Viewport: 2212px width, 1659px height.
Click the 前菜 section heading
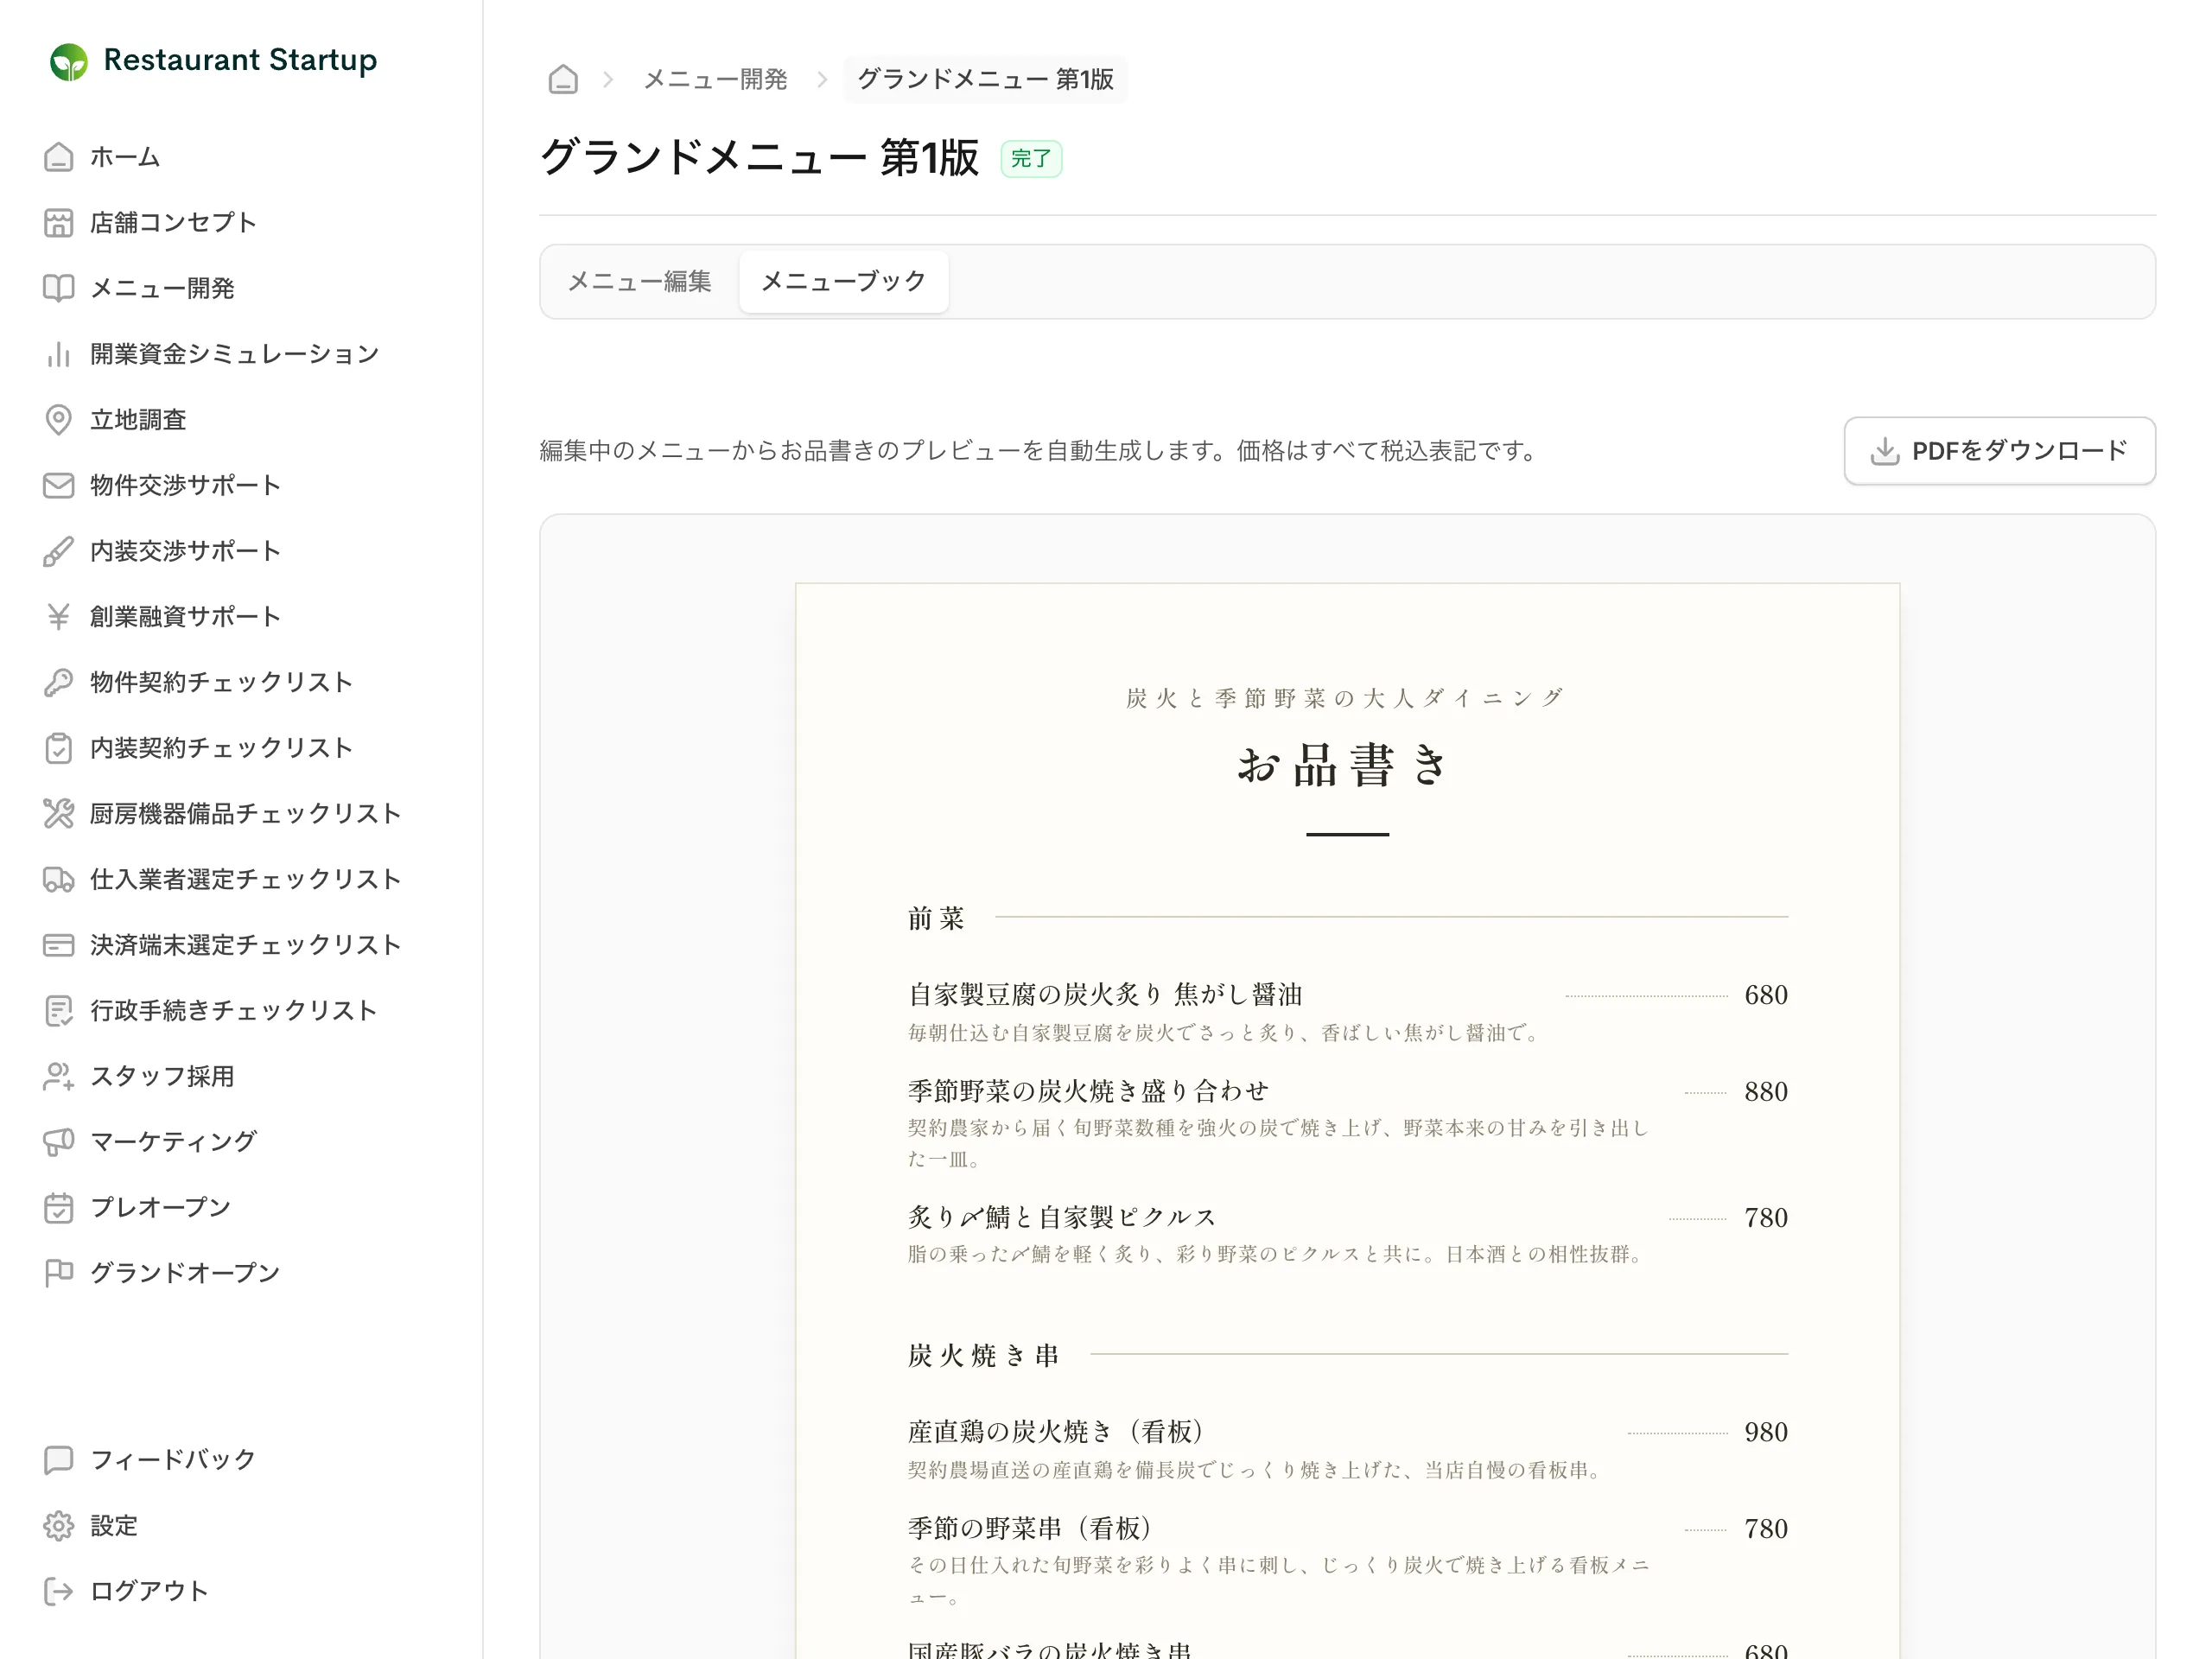click(x=936, y=918)
